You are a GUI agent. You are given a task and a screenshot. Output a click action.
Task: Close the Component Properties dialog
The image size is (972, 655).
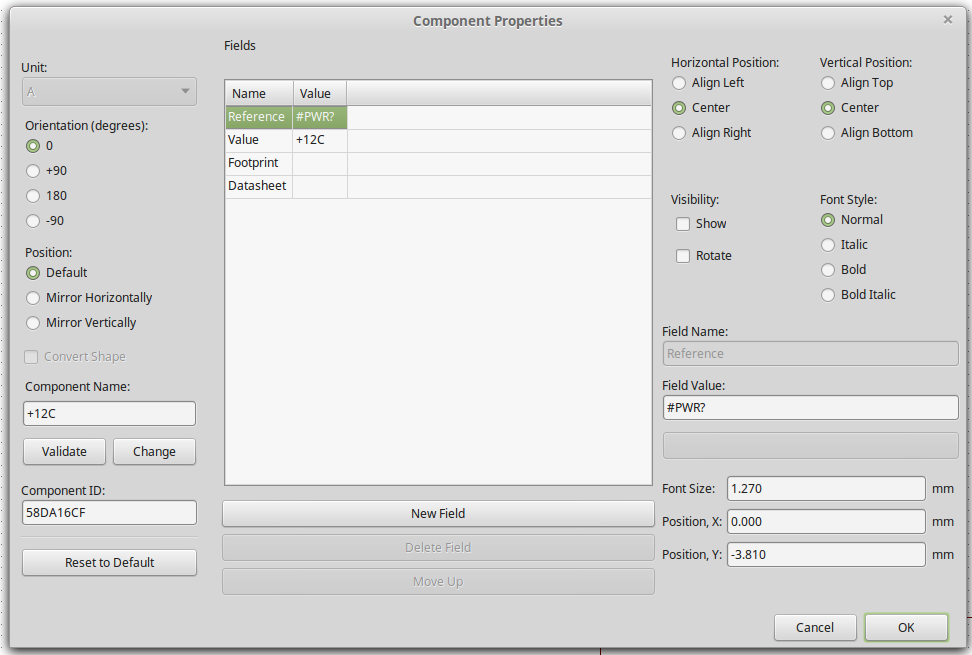948,20
